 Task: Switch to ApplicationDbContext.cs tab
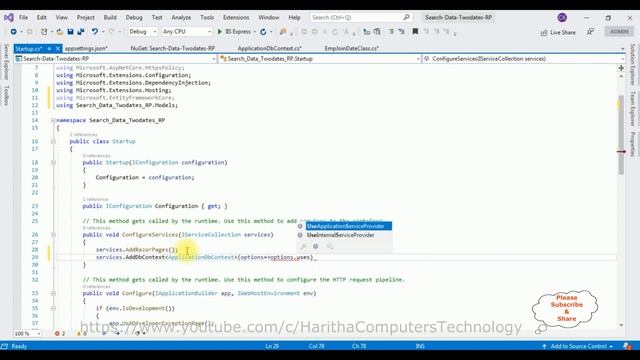point(269,48)
